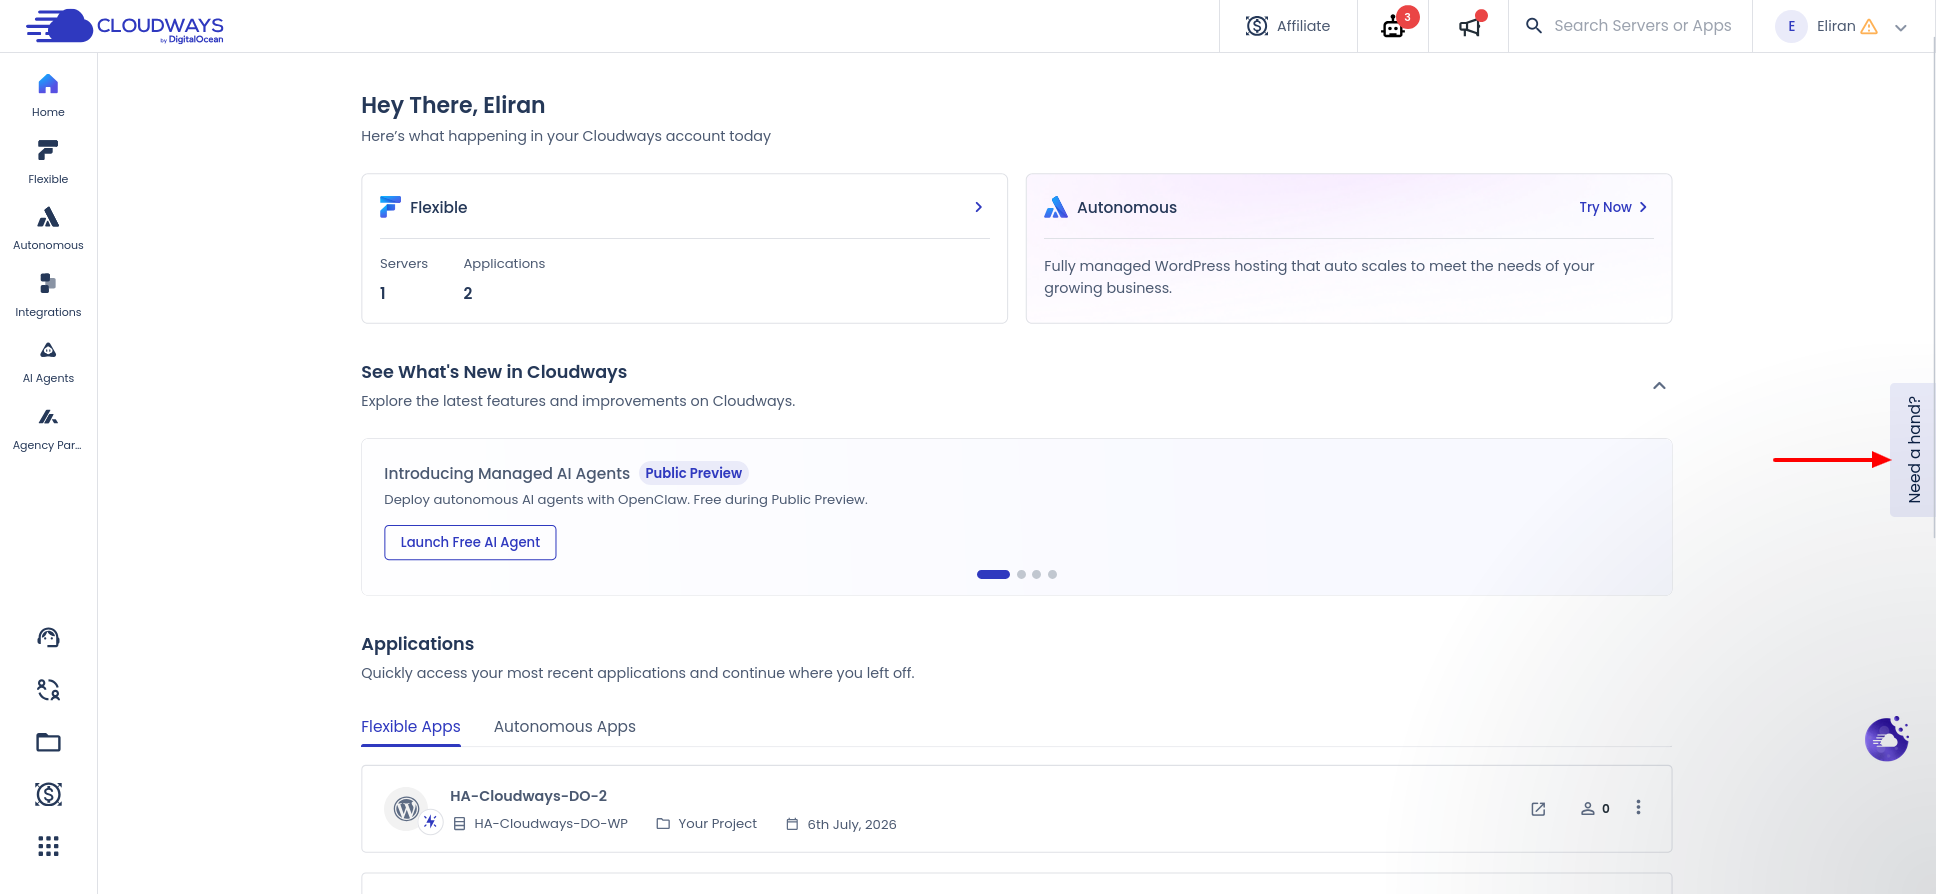The width and height of the screenshot is (1936, 895).
Task: Click the Flexible card title
Action: (x=438, y=207)
